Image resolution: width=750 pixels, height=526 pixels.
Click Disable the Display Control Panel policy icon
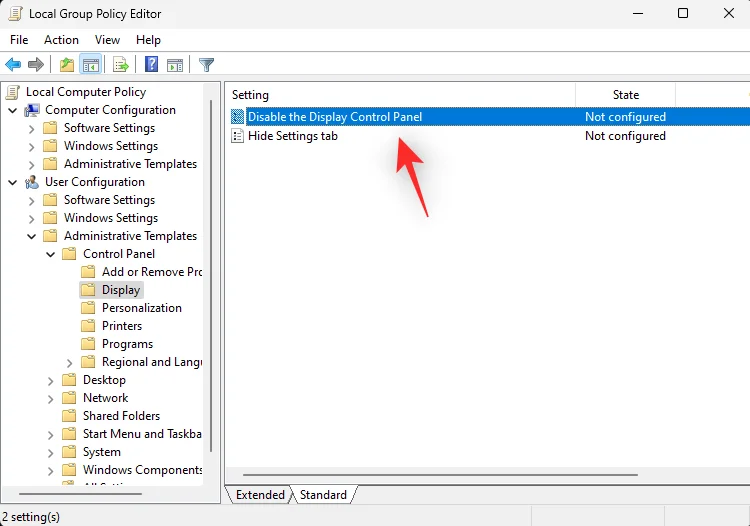[x=237, y=117]
